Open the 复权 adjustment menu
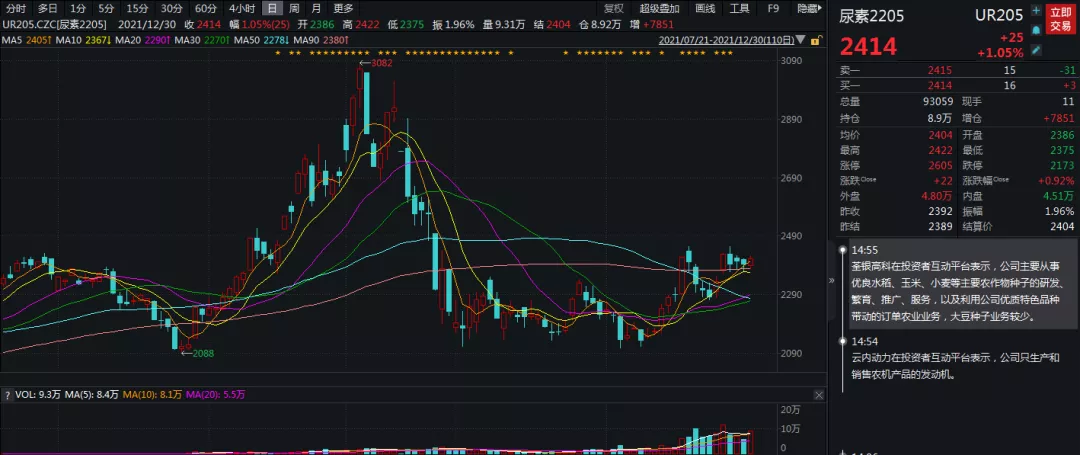 (614, 8)
